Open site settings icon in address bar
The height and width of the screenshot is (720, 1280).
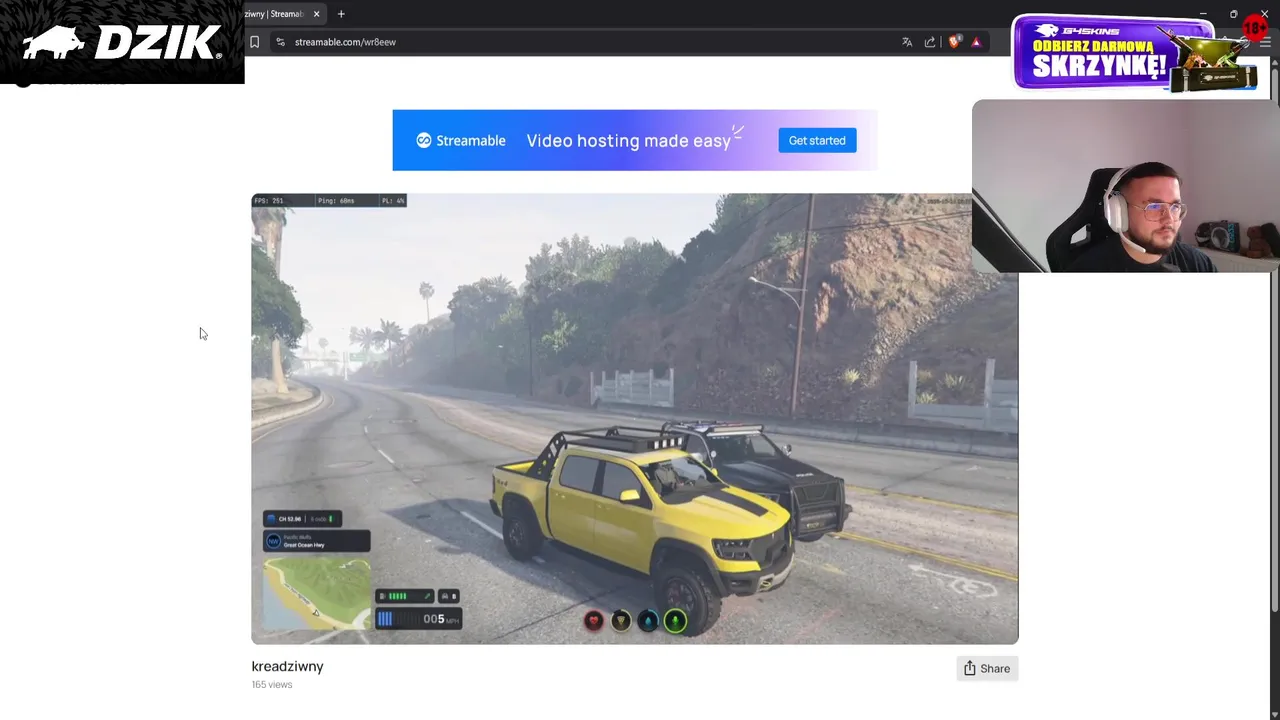[x=280, y=42]
